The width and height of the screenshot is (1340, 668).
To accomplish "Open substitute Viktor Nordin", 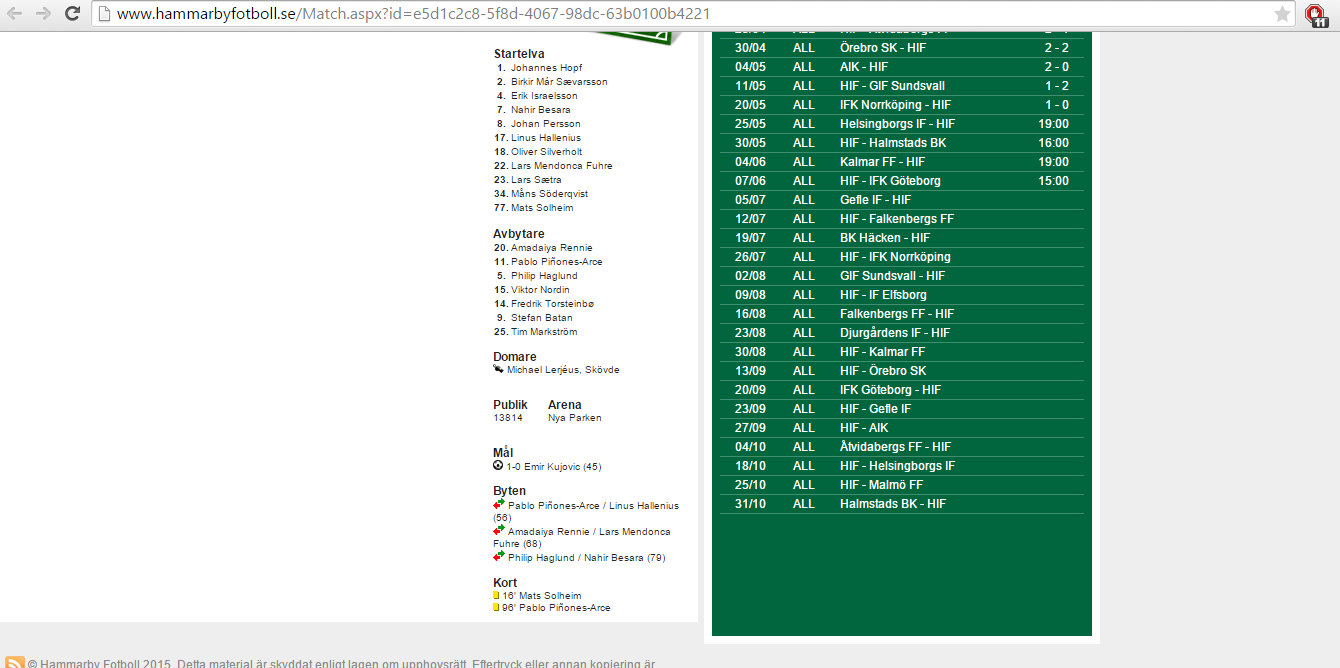I will click(x=540, y=290).
